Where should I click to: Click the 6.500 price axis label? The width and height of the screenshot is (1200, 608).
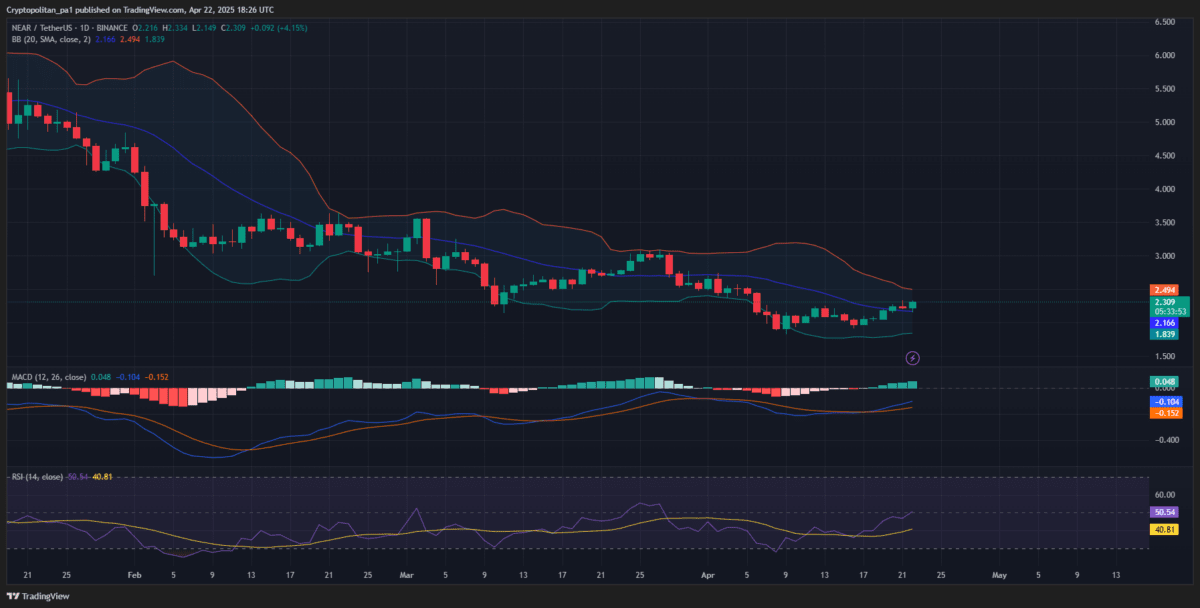click(1164, 22)
